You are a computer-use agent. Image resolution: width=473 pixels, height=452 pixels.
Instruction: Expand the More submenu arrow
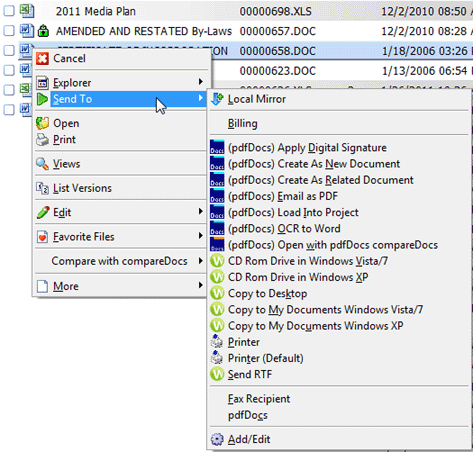[200, 285]
